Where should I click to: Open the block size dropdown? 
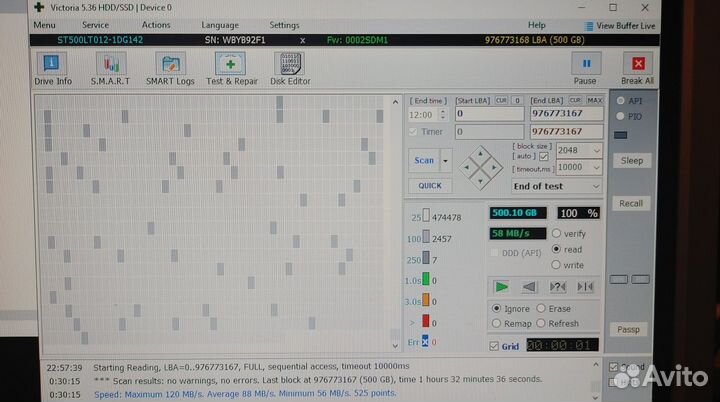(597, 150)
